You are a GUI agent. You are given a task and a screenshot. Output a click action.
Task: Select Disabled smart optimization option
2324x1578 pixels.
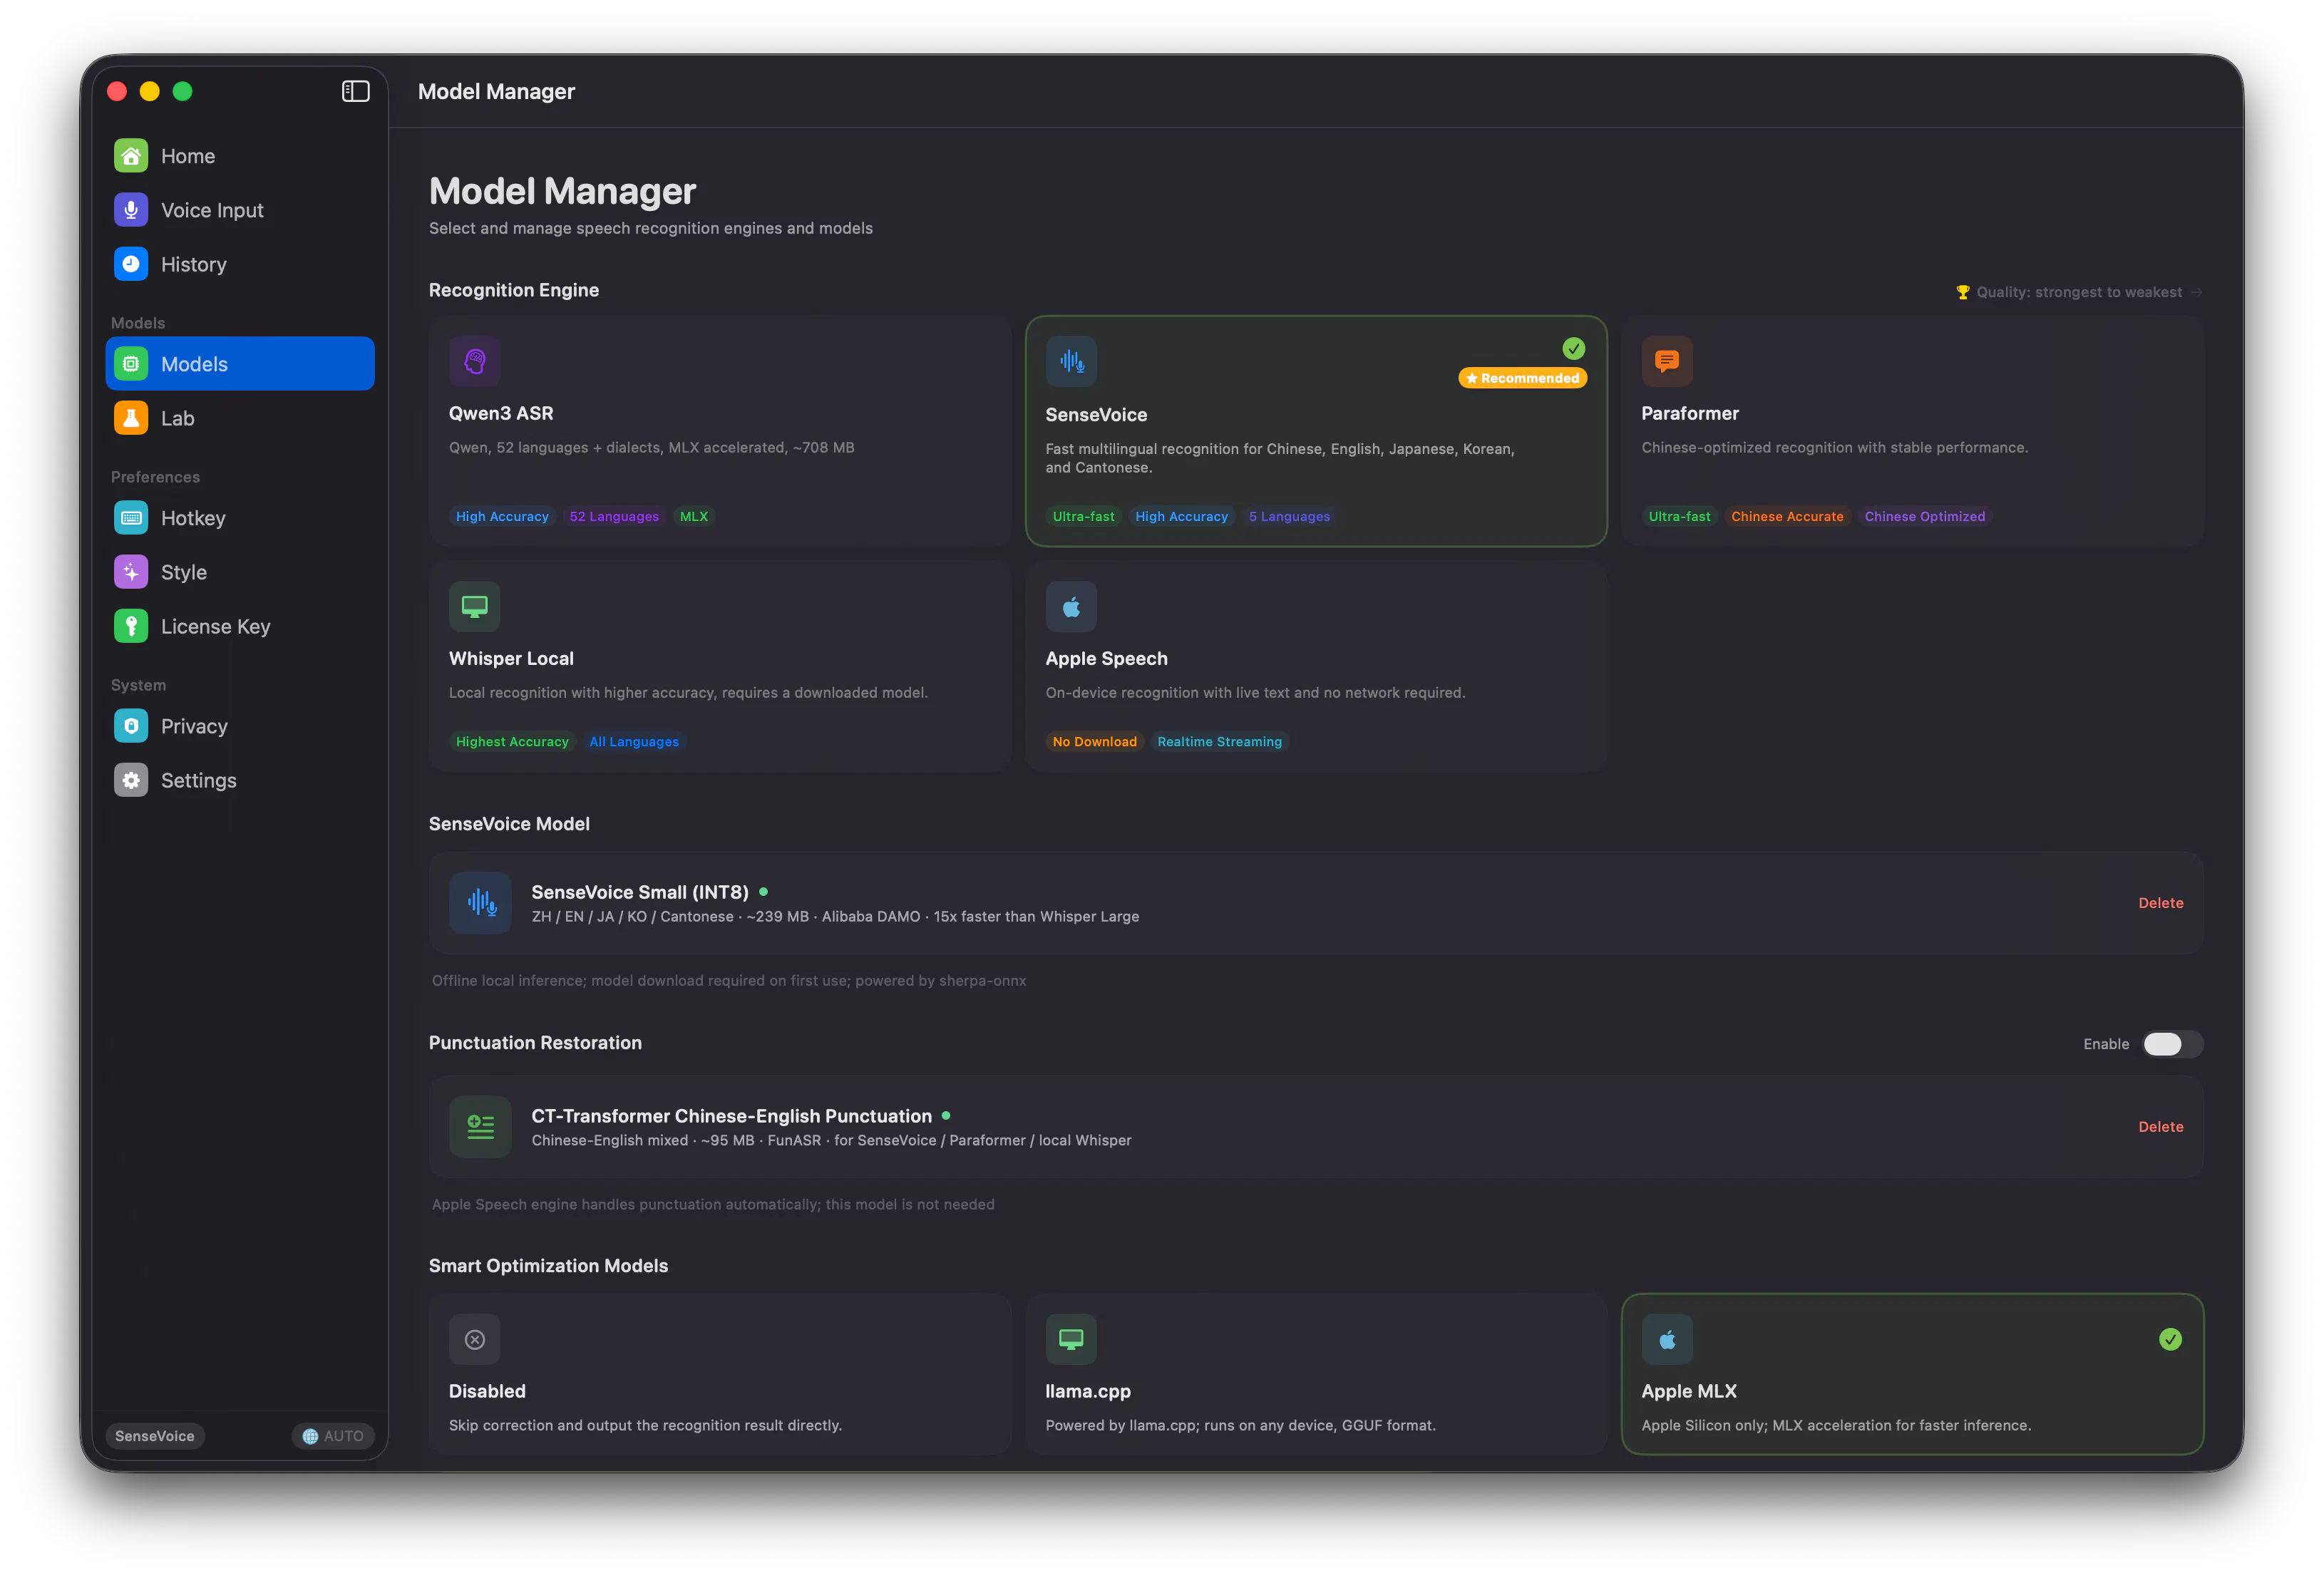pyautogui.click(x=720, y=1374)
